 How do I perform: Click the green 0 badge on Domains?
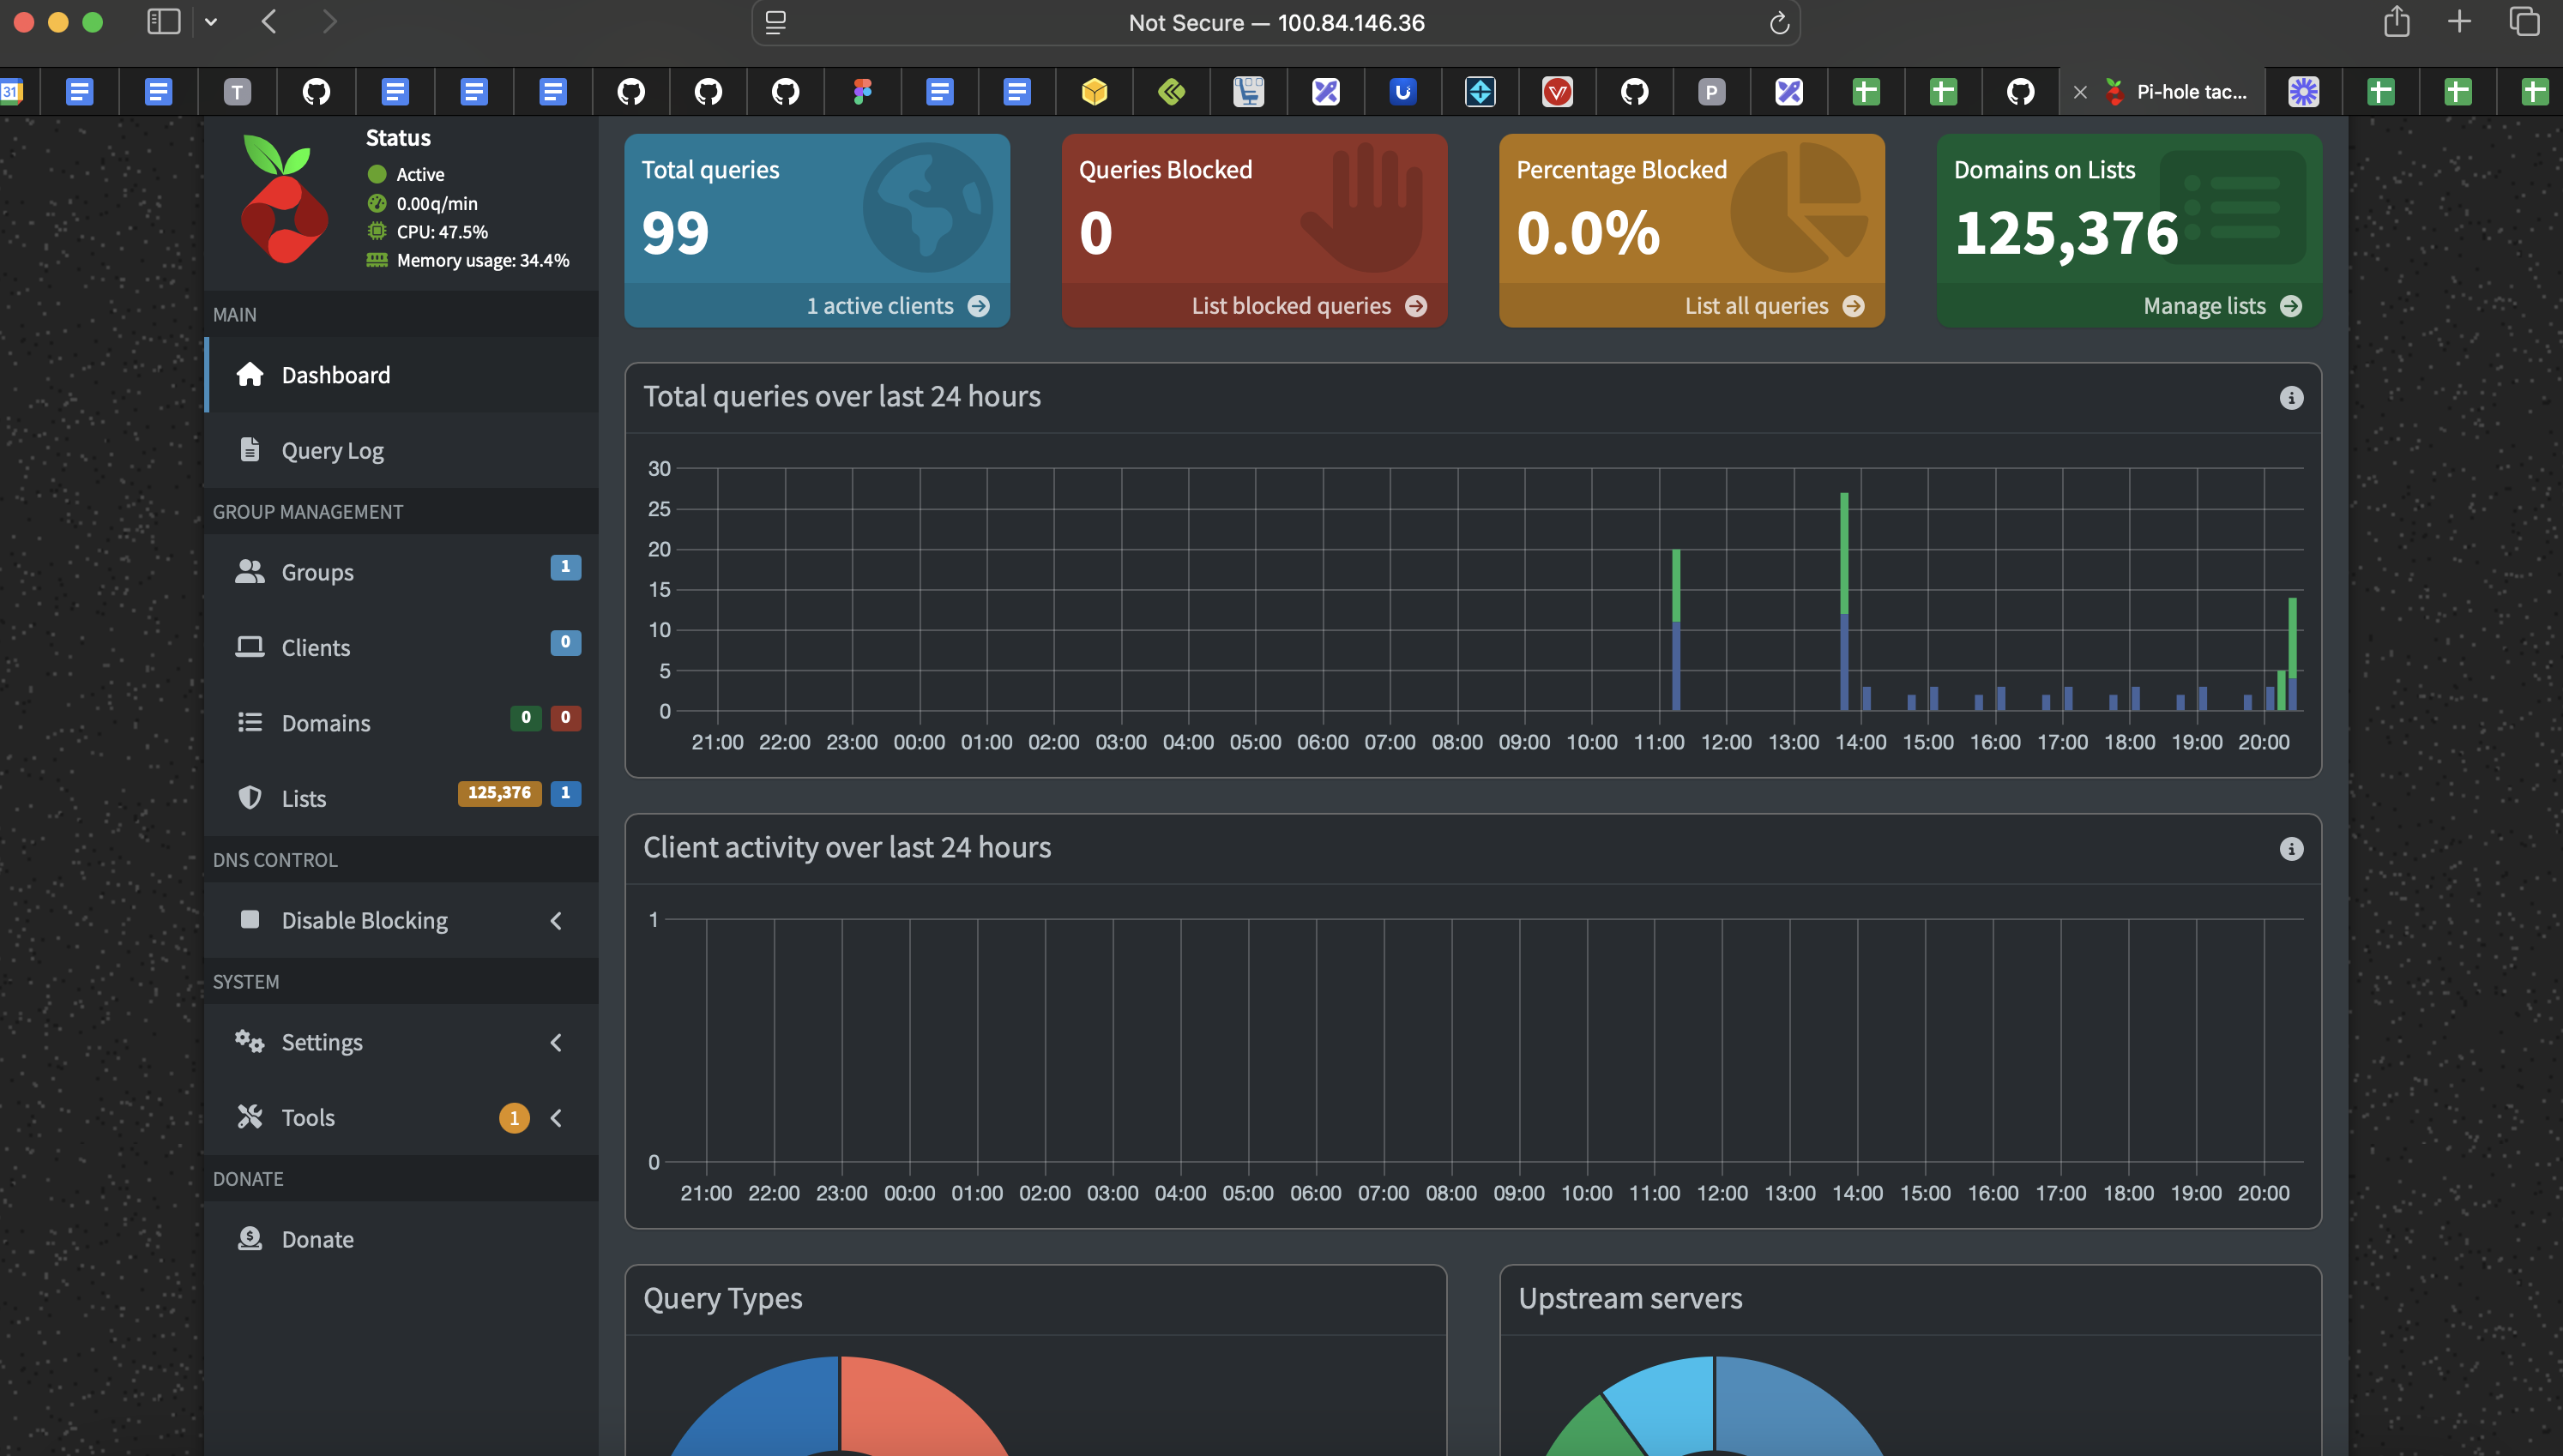pos(526,717)
